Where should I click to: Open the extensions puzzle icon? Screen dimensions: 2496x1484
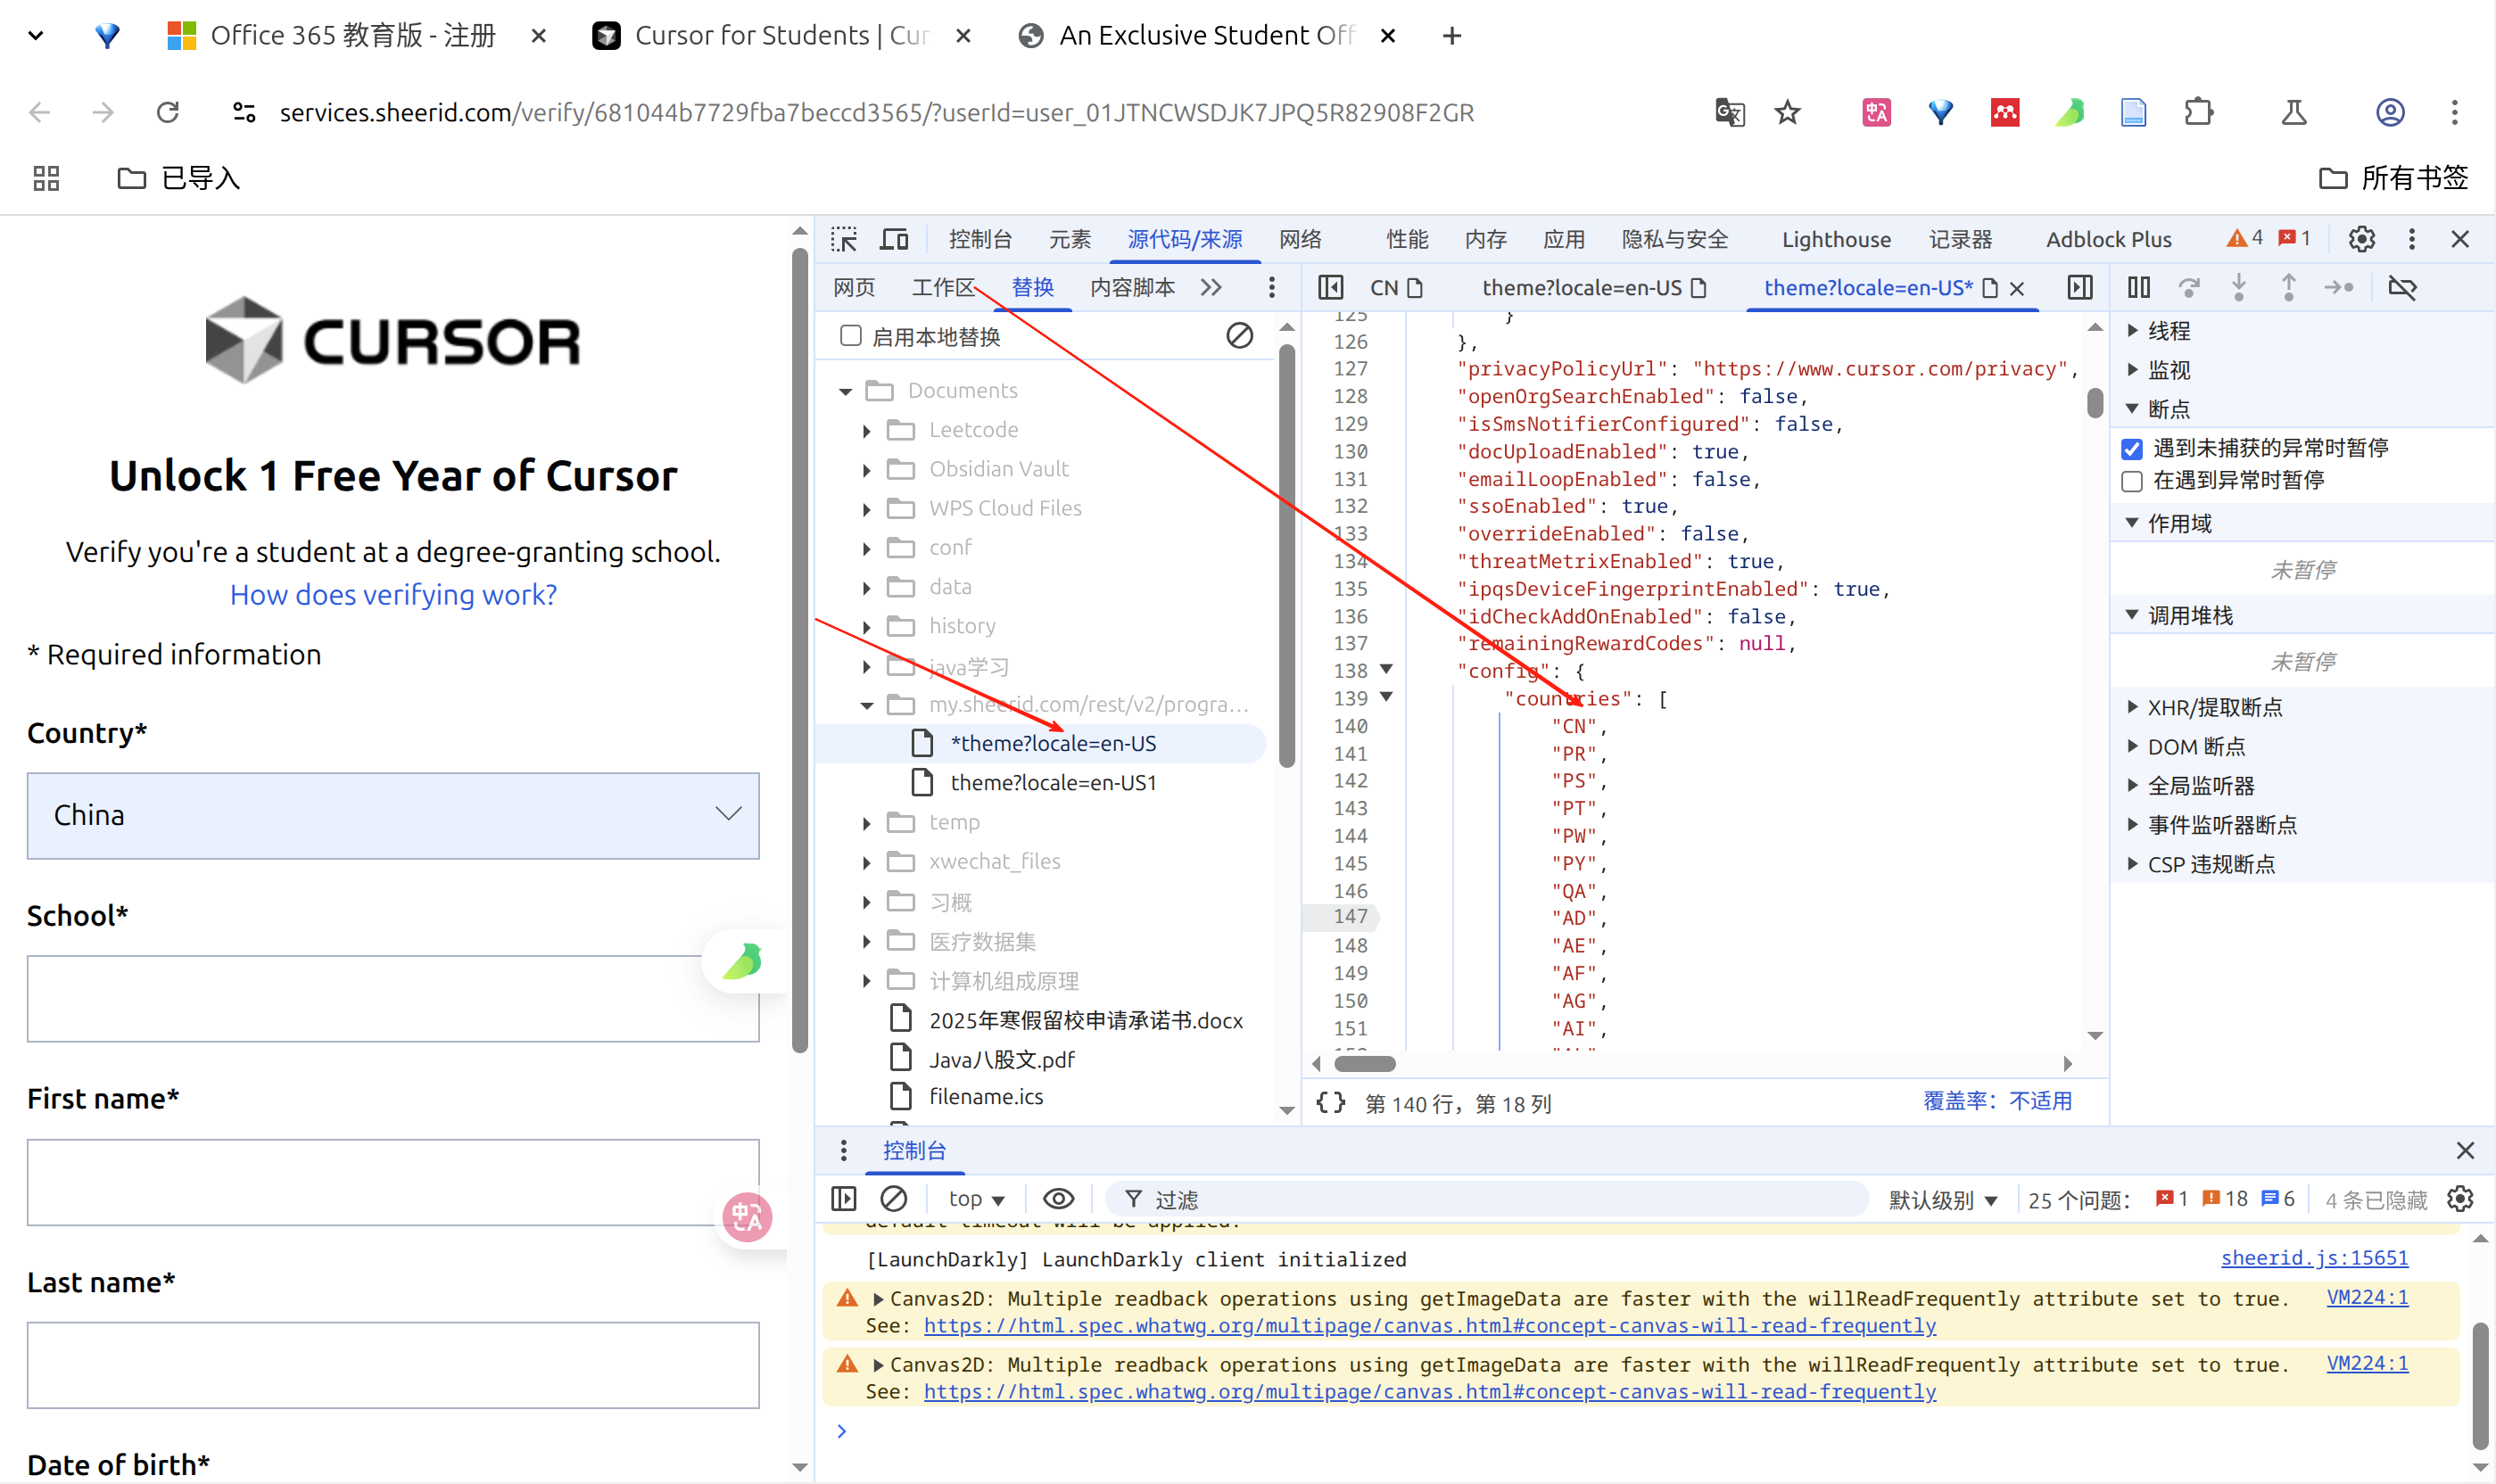pyautogui.click(x=2198, y=113)
